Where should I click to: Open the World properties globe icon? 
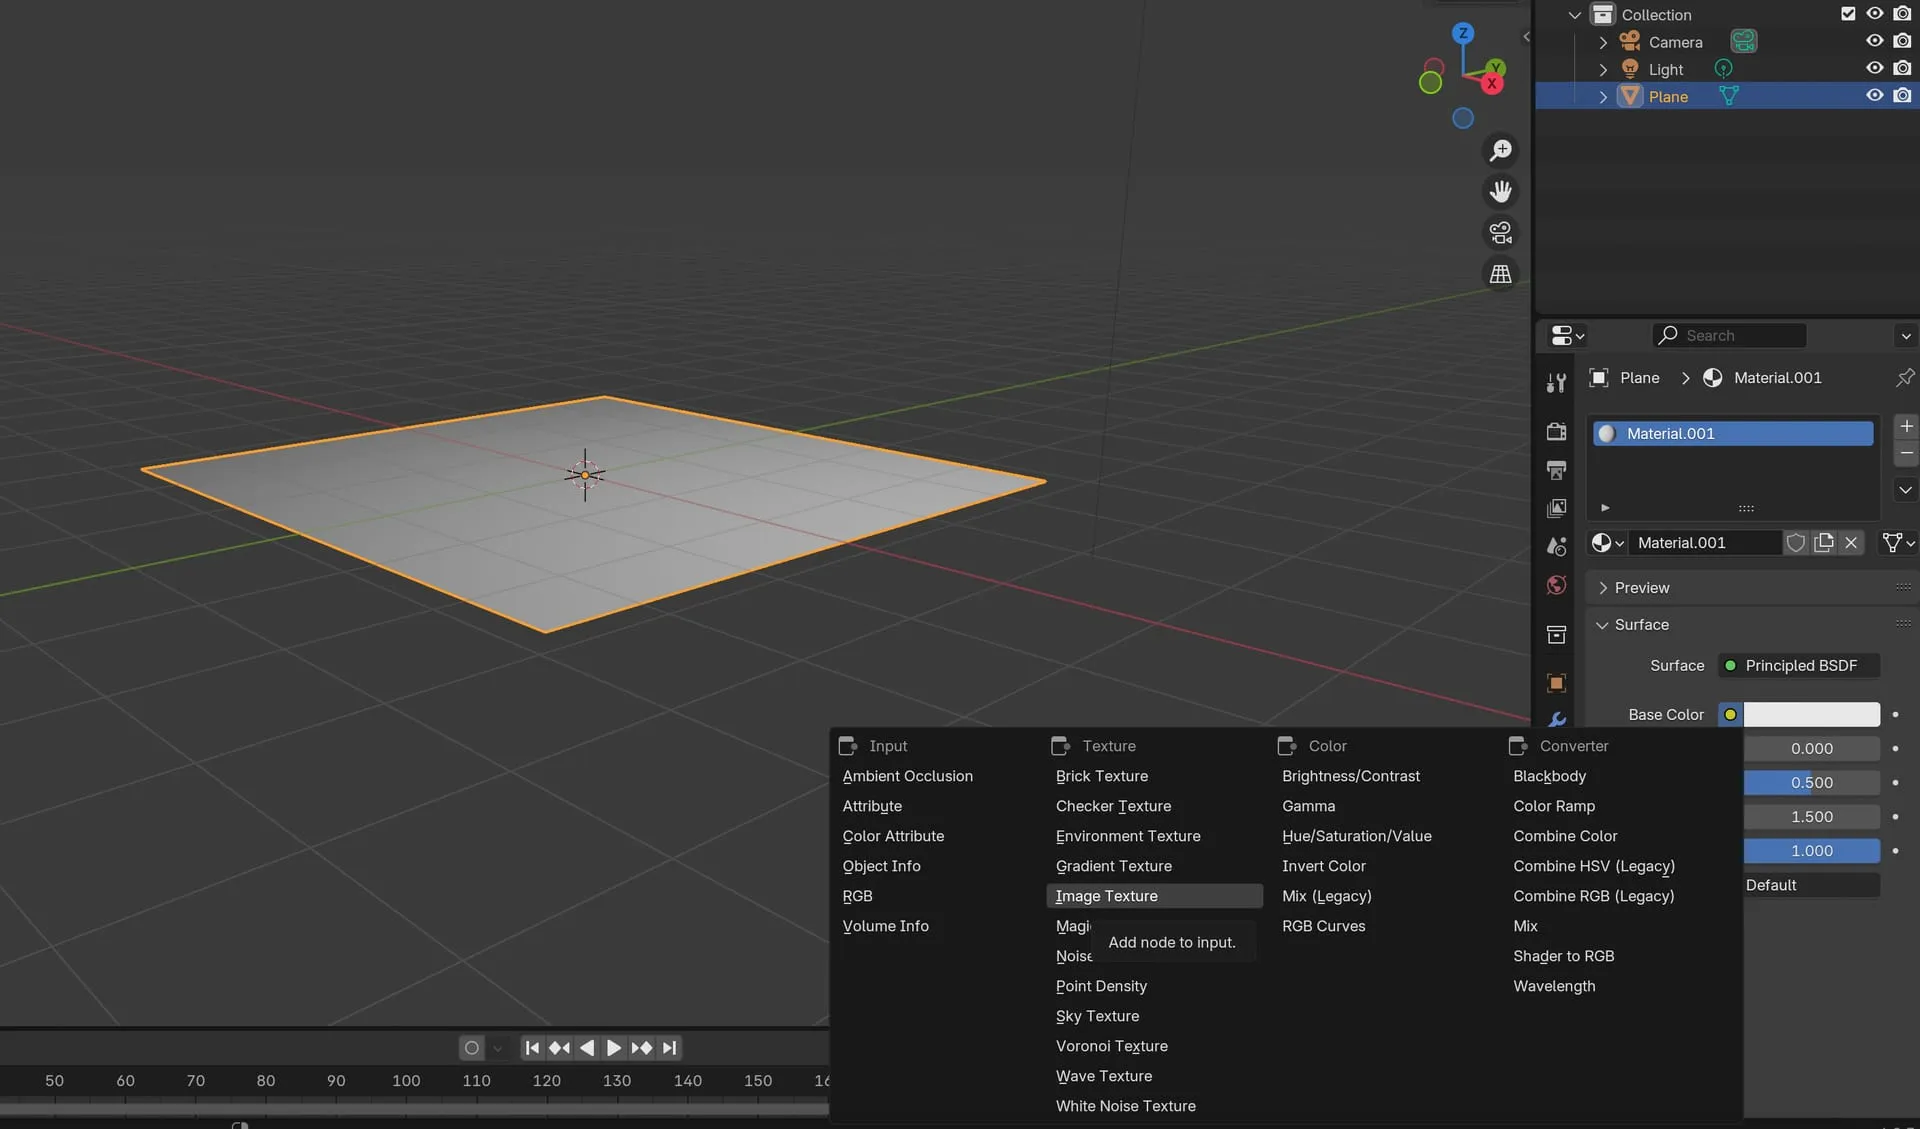[x=1556, y=586]
